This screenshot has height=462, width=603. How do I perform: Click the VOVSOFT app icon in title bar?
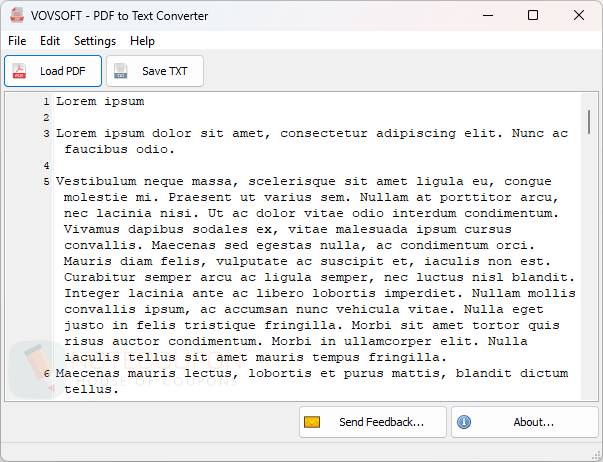point(17,15)
